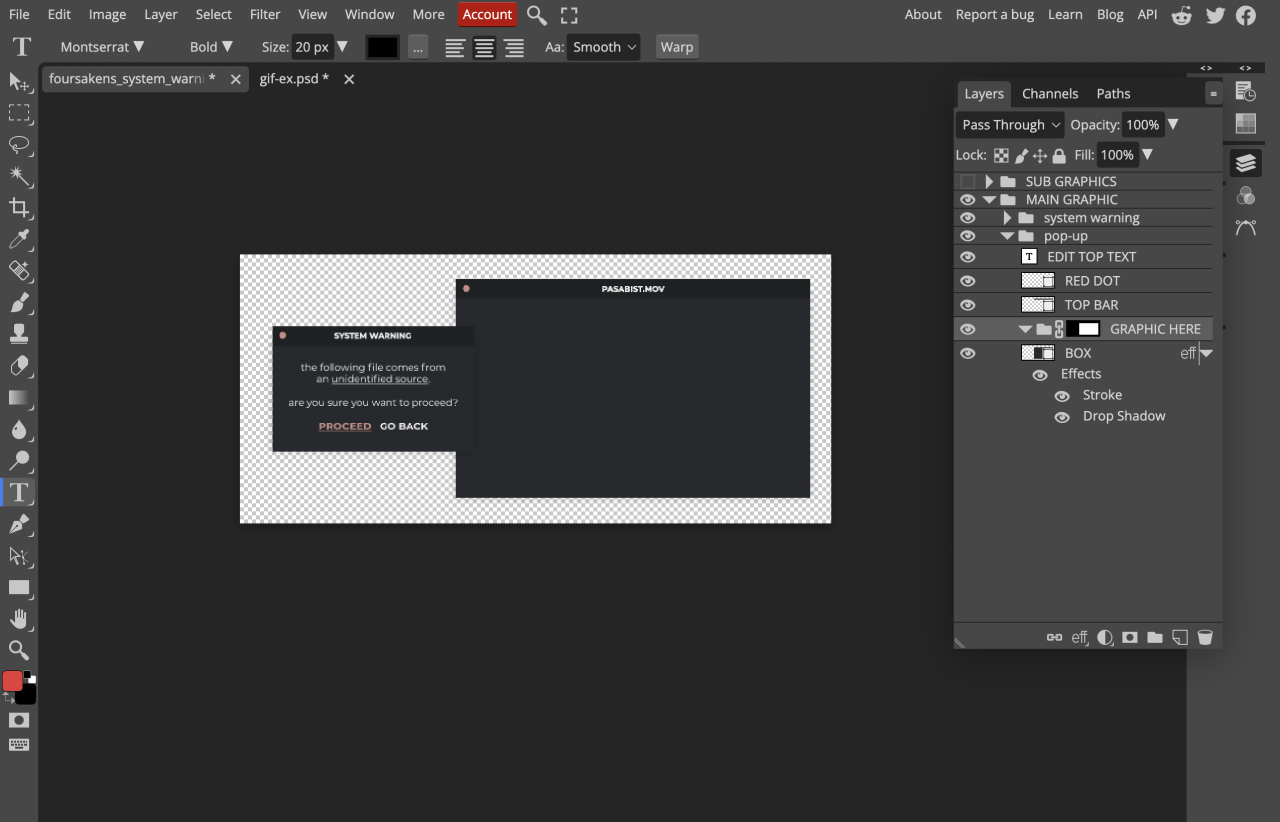Select the Rectangle shape tool
The height and width of the screenshot is (822, 1280).
click(x=19, y=588)
